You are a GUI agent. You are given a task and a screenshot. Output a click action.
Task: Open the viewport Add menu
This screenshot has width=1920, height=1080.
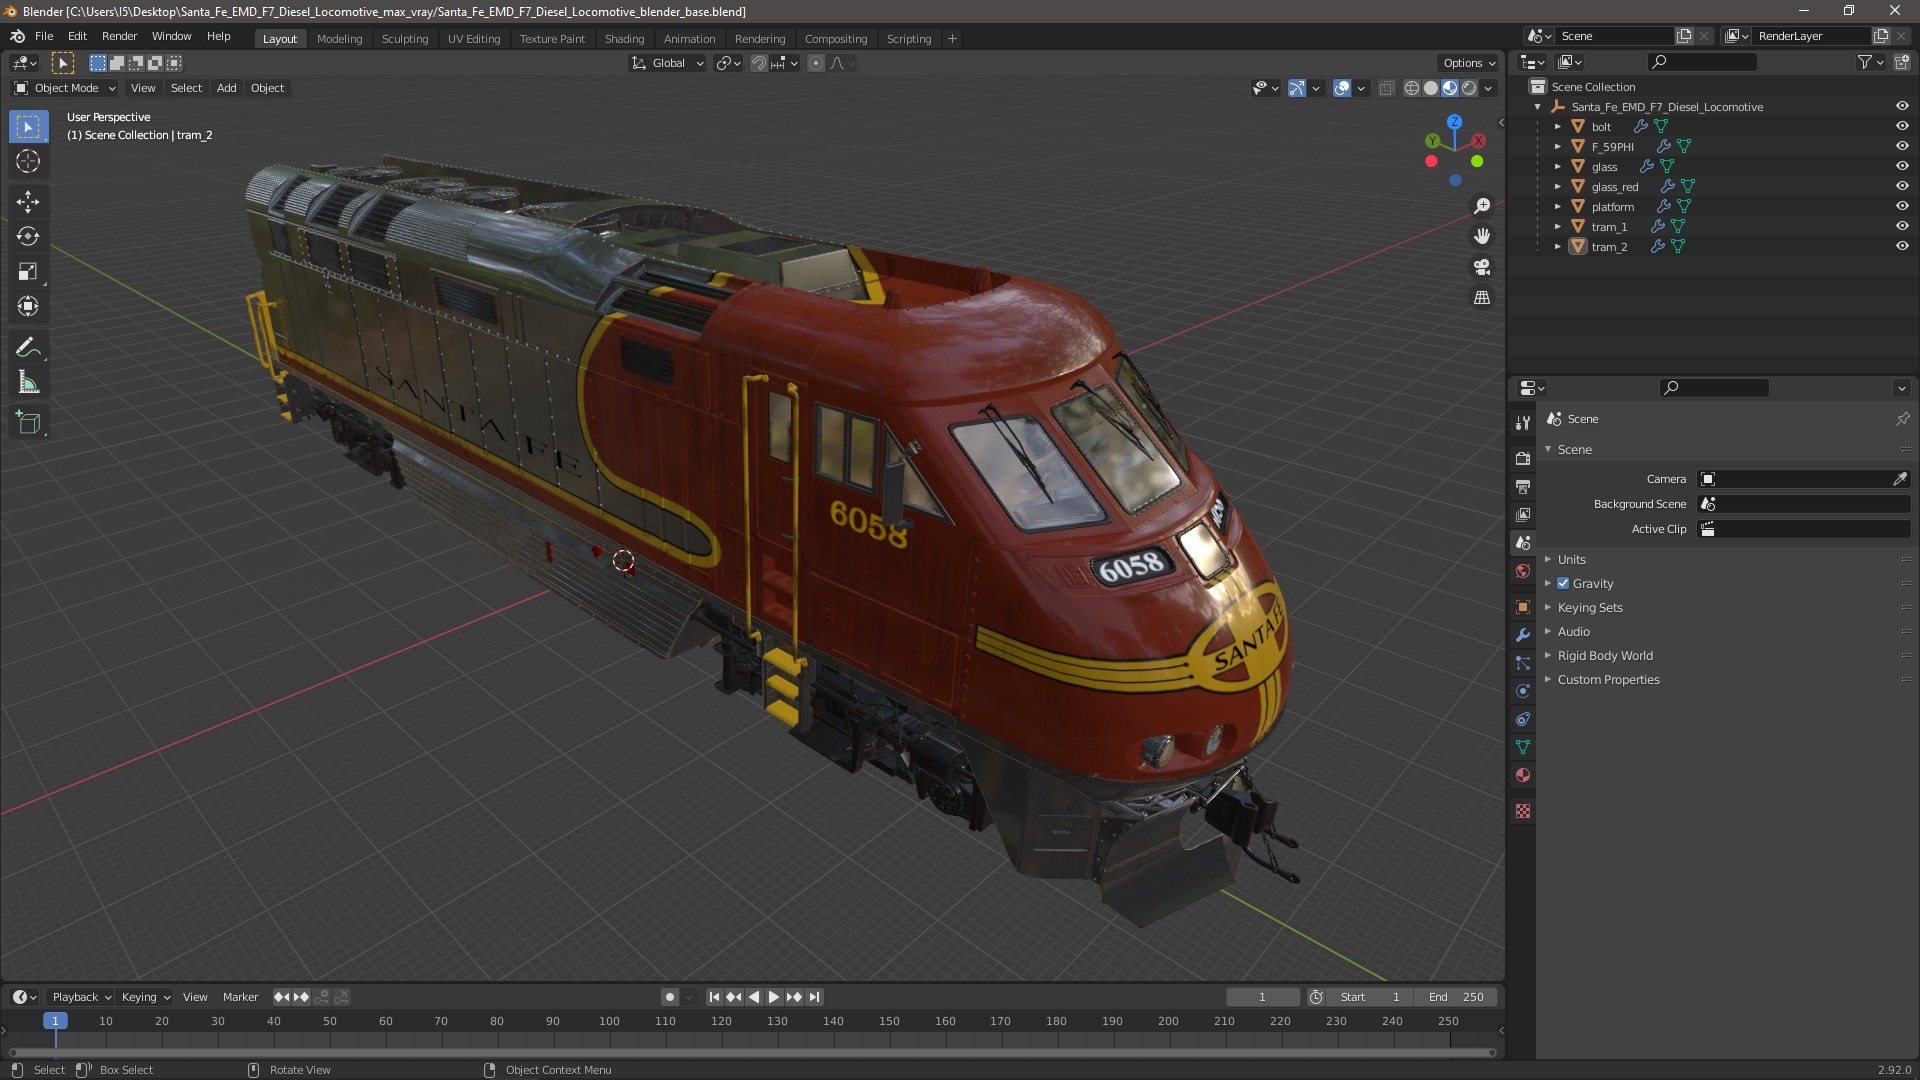(227, 88)
